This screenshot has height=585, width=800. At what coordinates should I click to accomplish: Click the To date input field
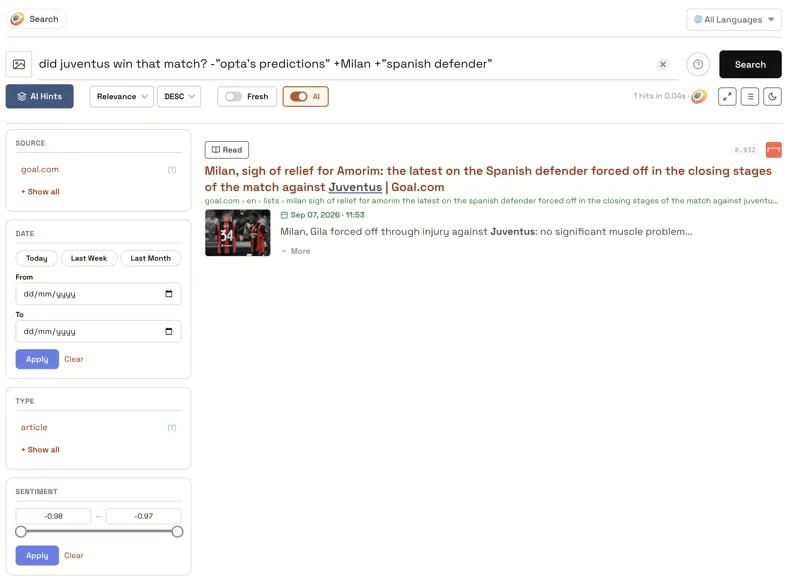[x=98, y=332]
